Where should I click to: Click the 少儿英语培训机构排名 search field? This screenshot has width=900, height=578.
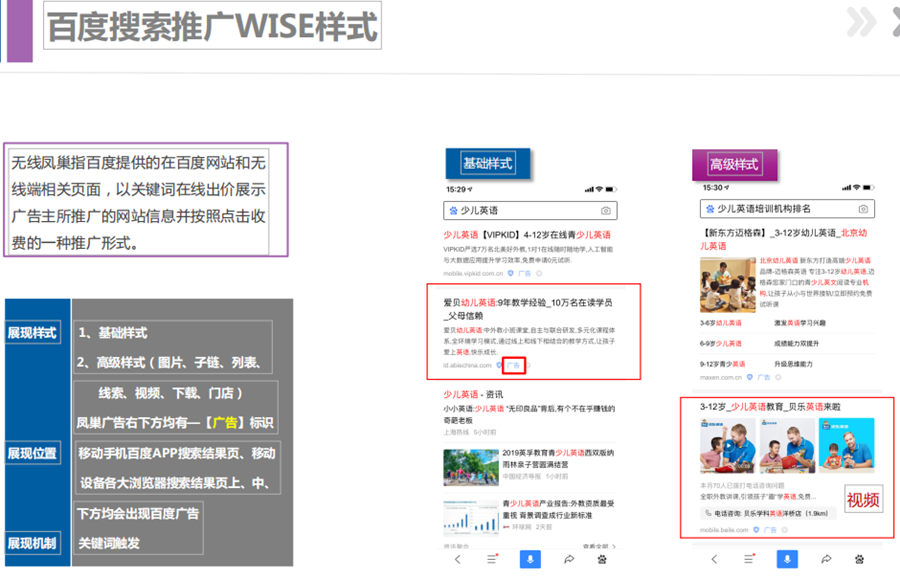click(772, 209)
